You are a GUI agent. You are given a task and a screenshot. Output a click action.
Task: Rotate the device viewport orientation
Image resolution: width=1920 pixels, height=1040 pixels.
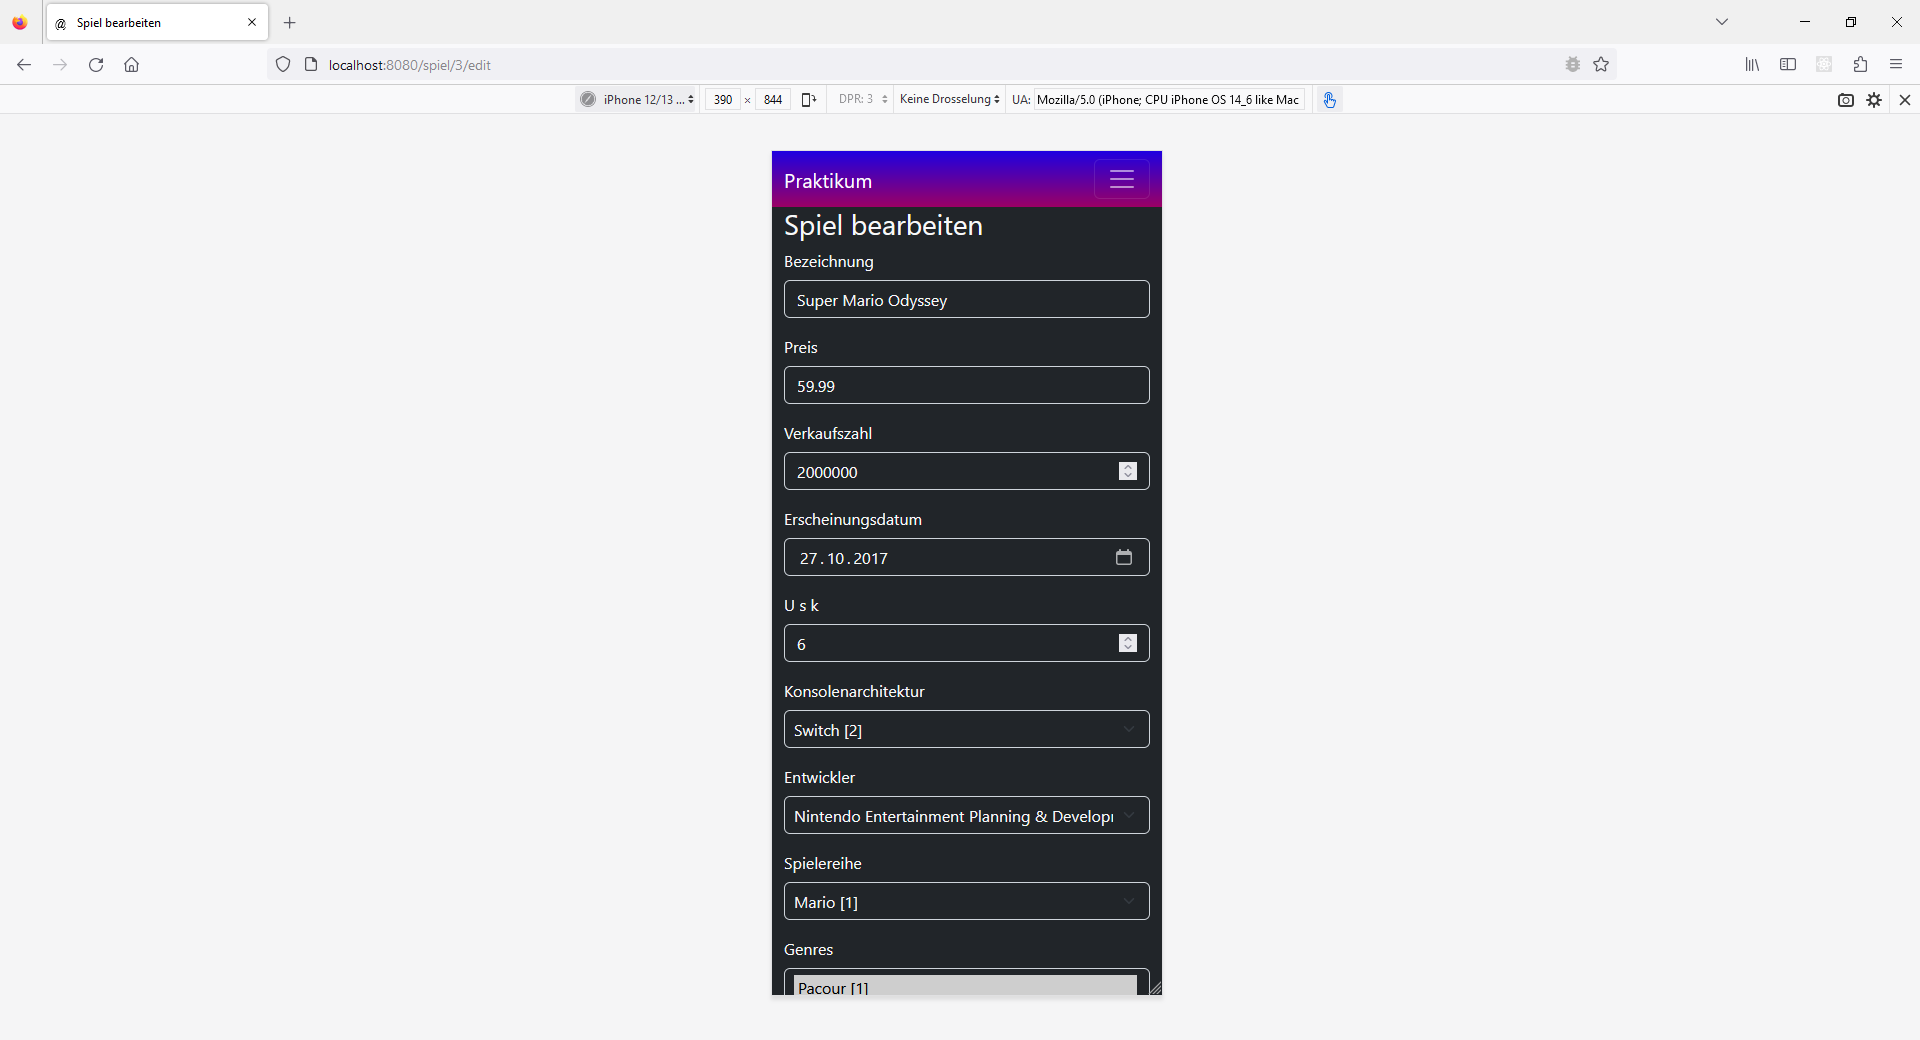pos(809,99)
